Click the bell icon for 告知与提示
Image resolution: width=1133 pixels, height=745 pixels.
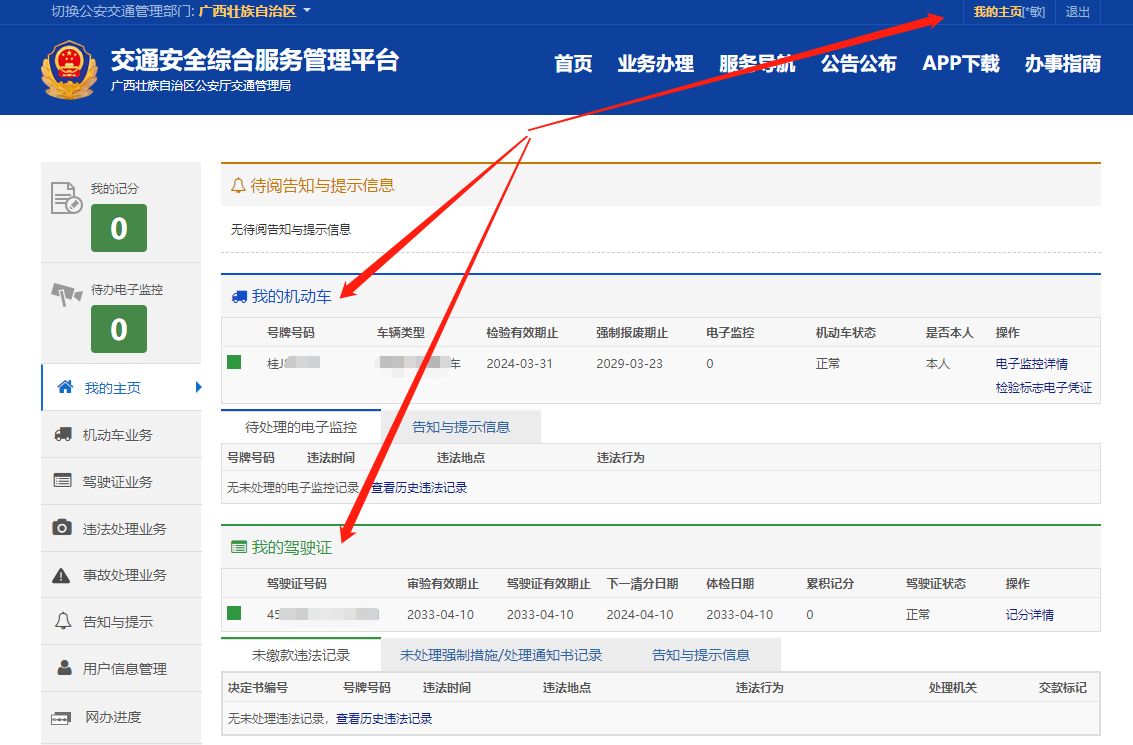(62, 622)
